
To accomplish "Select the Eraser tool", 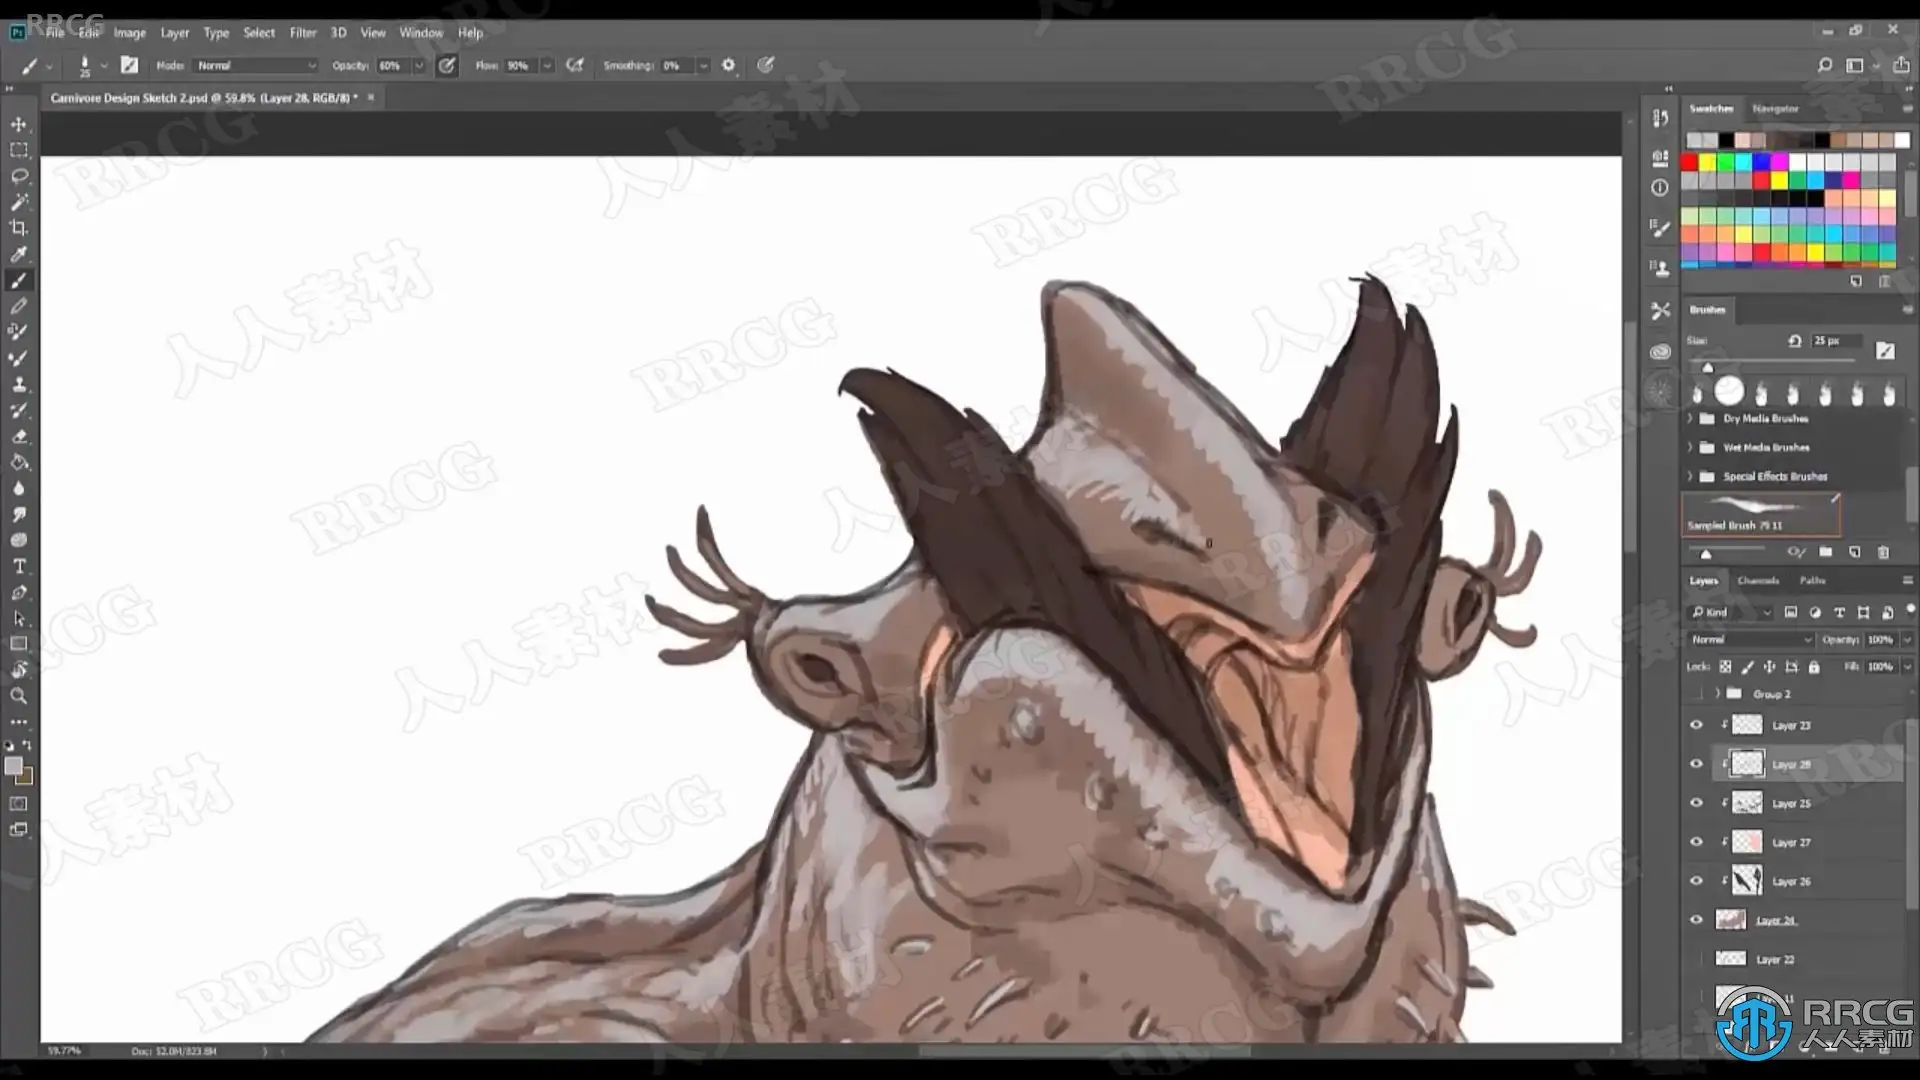I will click(x=19, y=436).
